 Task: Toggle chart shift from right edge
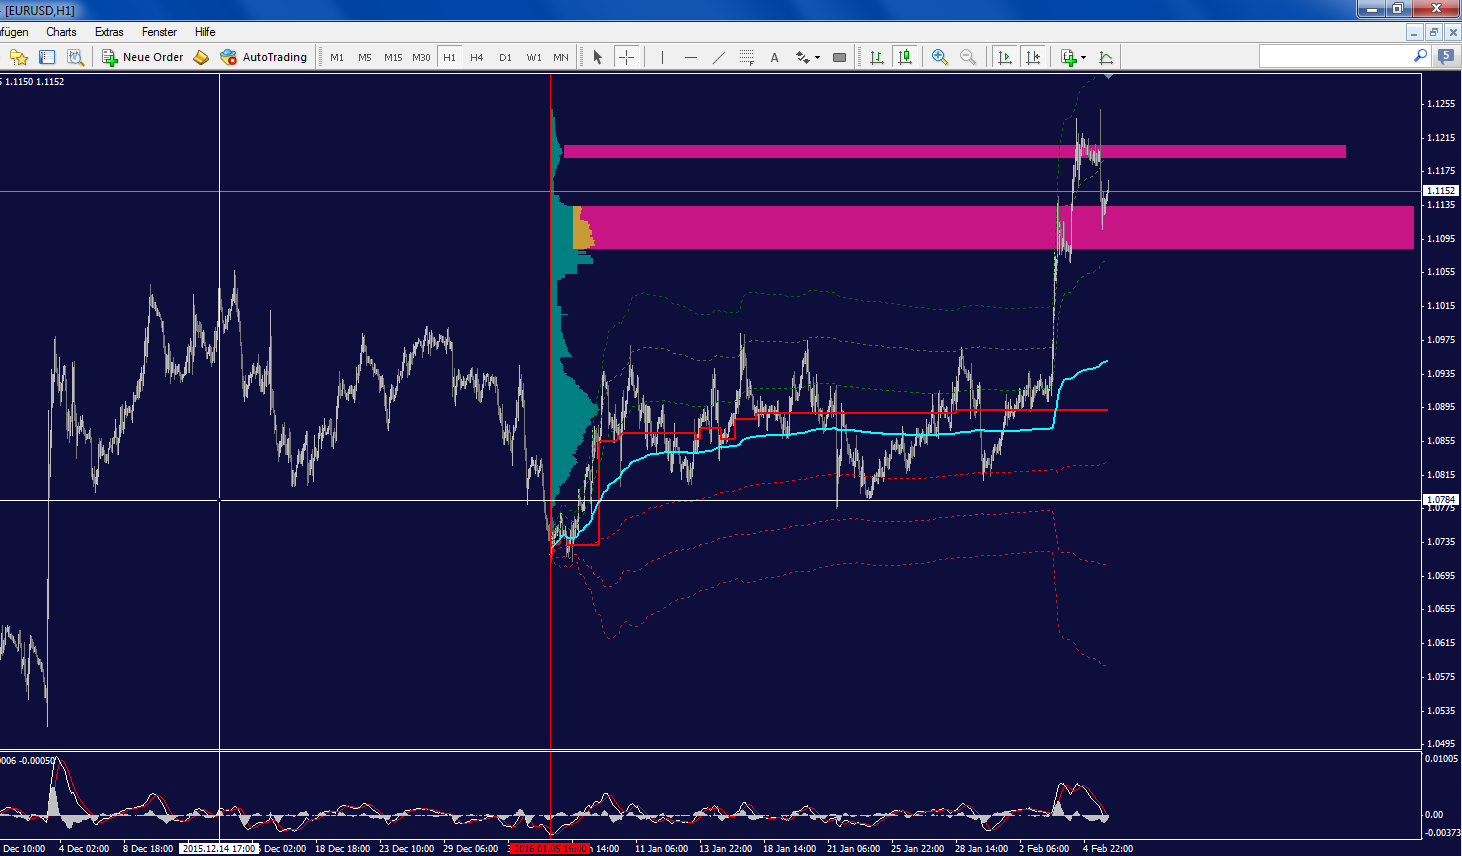(x=1034, y=57)
